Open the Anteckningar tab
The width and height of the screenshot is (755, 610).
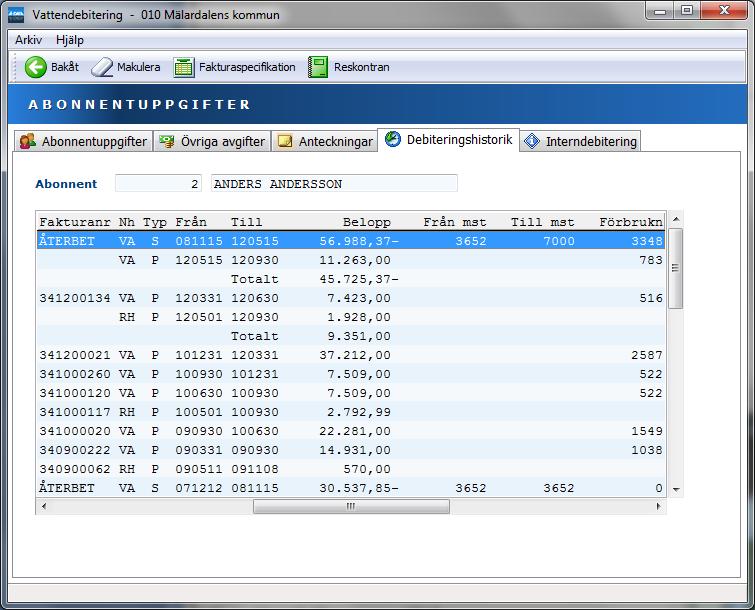(325, 141)
